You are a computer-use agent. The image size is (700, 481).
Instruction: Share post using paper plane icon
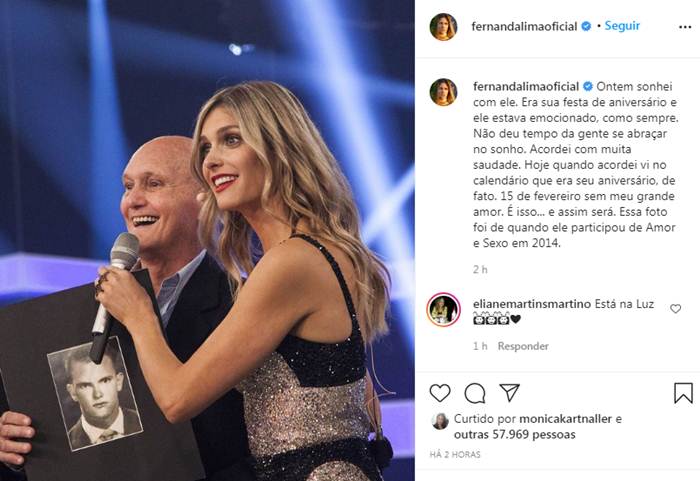click(509, 393)
